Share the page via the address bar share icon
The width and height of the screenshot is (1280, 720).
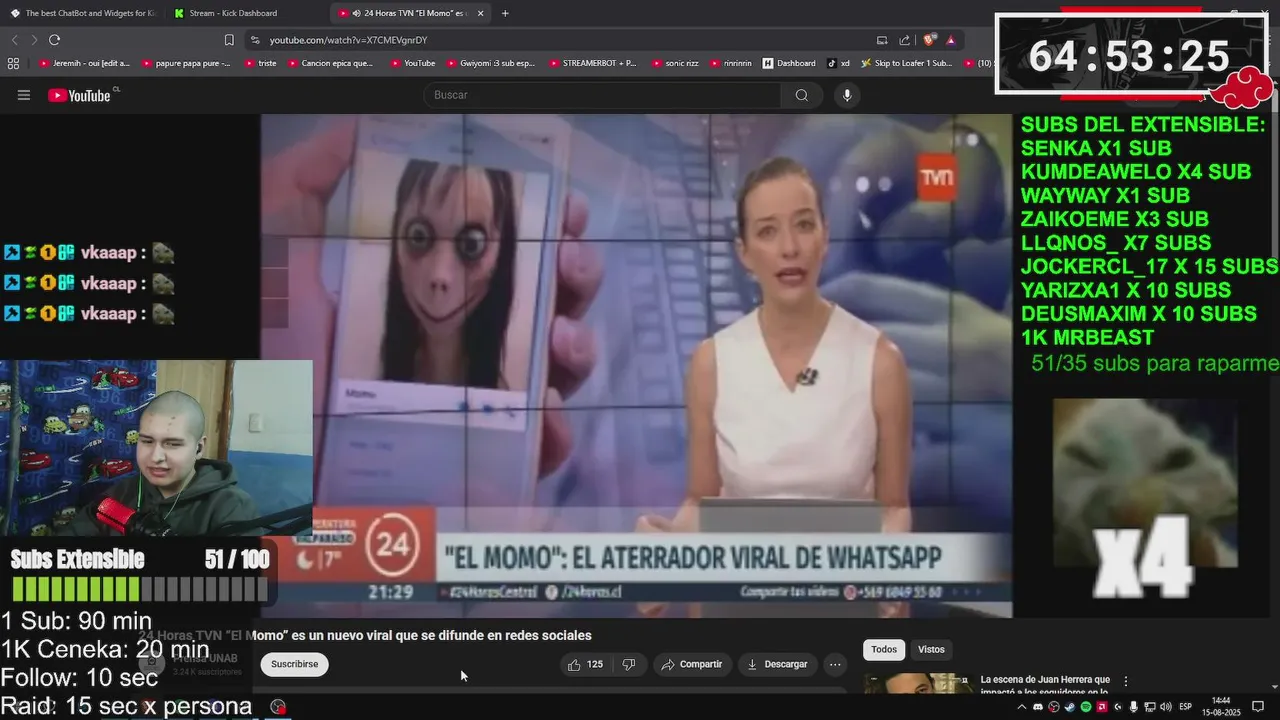(x=905, y=40)
